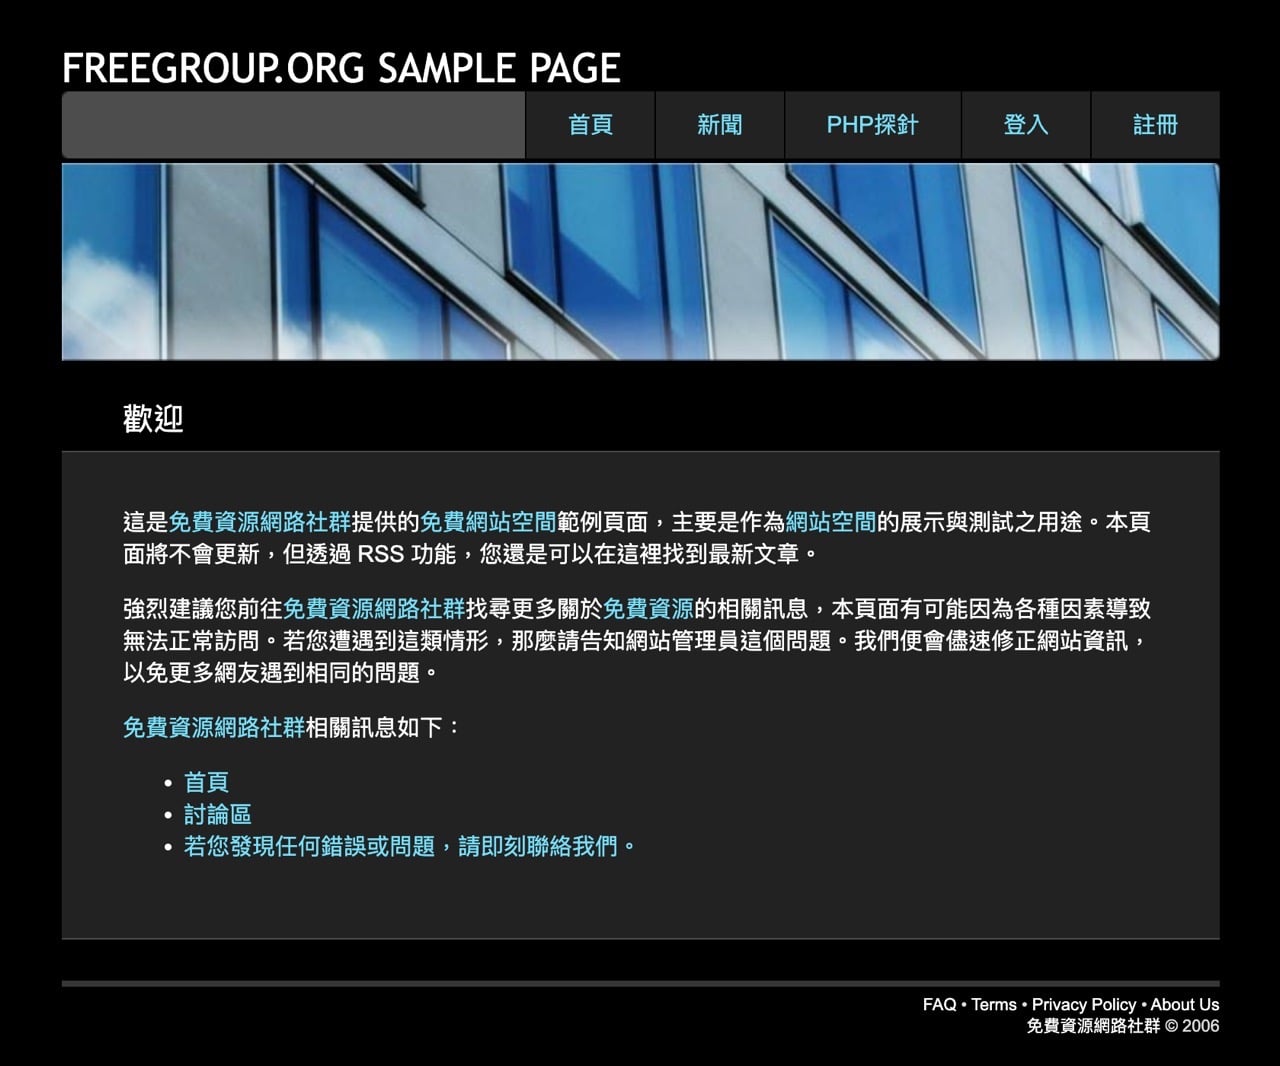Follow the 免費網站空間 link
This screenshot has height=1066, width=1280.
pos(488,522)
